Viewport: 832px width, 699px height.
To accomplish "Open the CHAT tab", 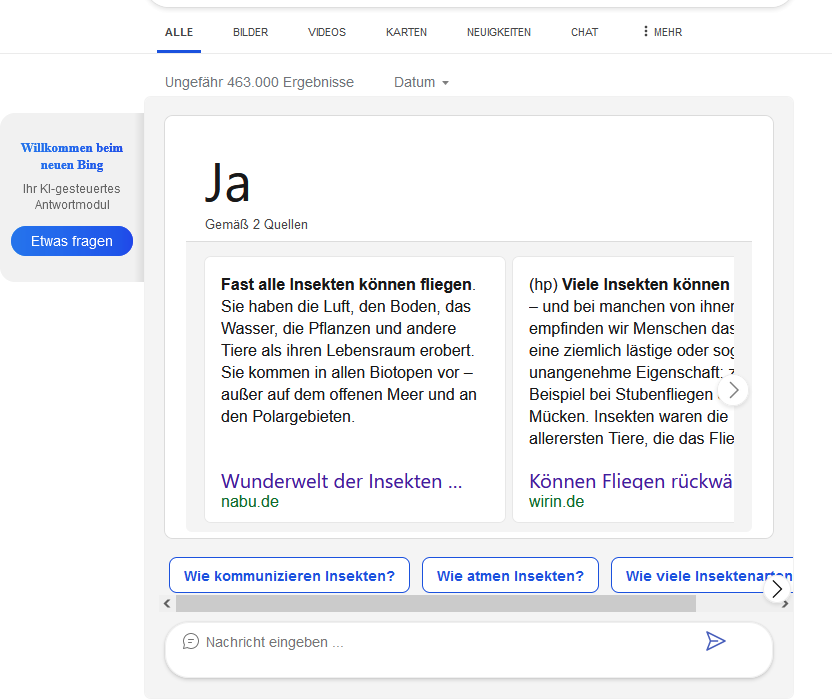I will coord(585,32).
